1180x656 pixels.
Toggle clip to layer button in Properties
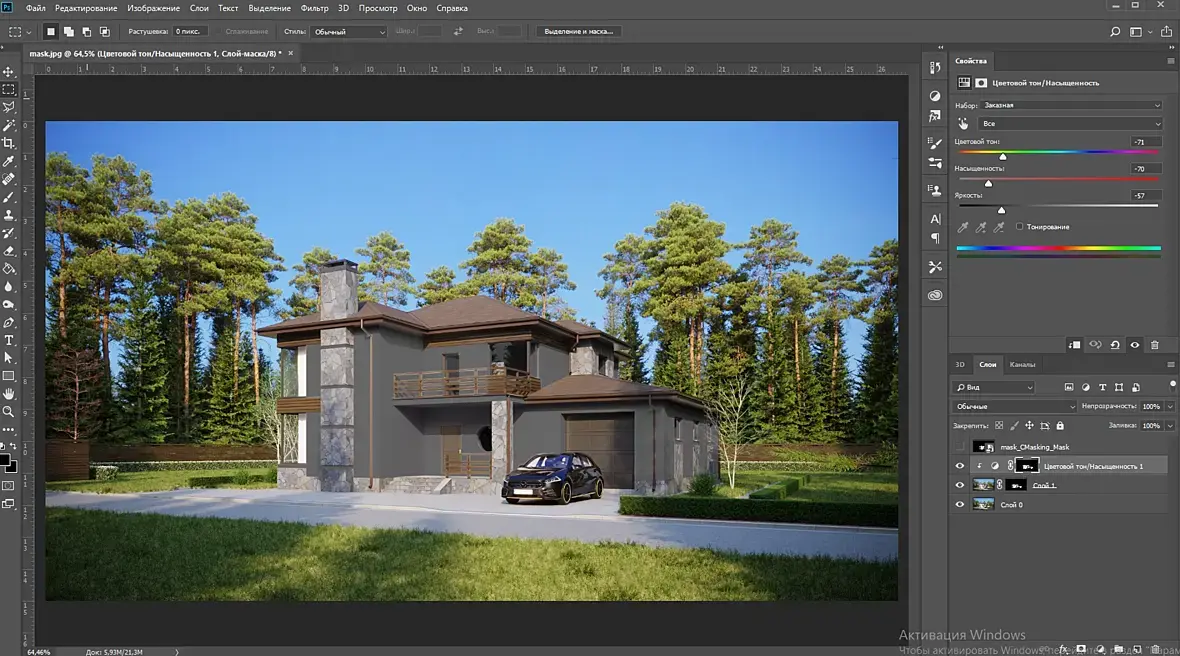click(x=1075, y=345)
